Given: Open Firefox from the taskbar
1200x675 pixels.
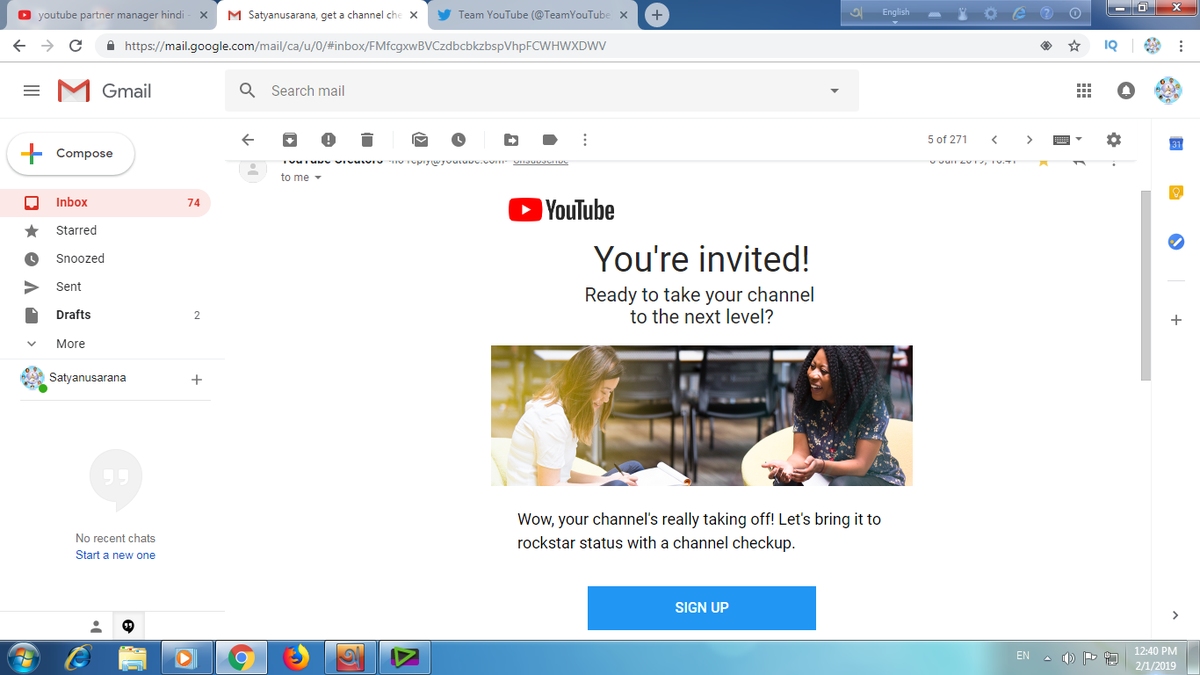Looking at the screenshot, I should pyautogui.click(x=295, y=657).
